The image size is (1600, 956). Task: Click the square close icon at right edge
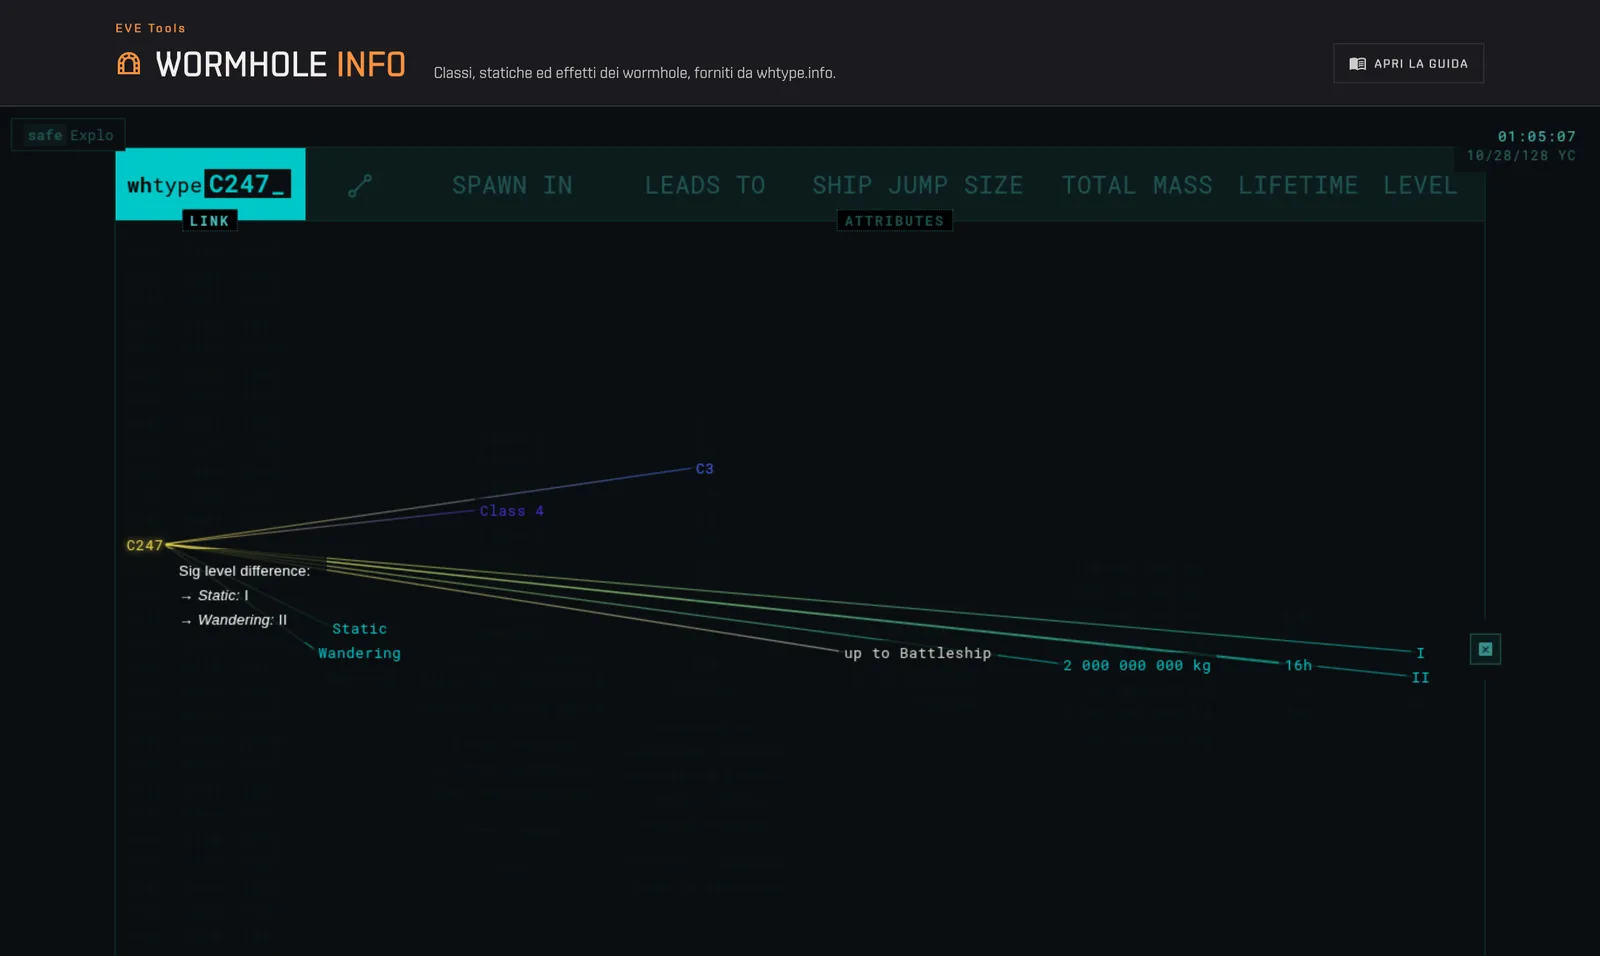tap(1485, 649)
